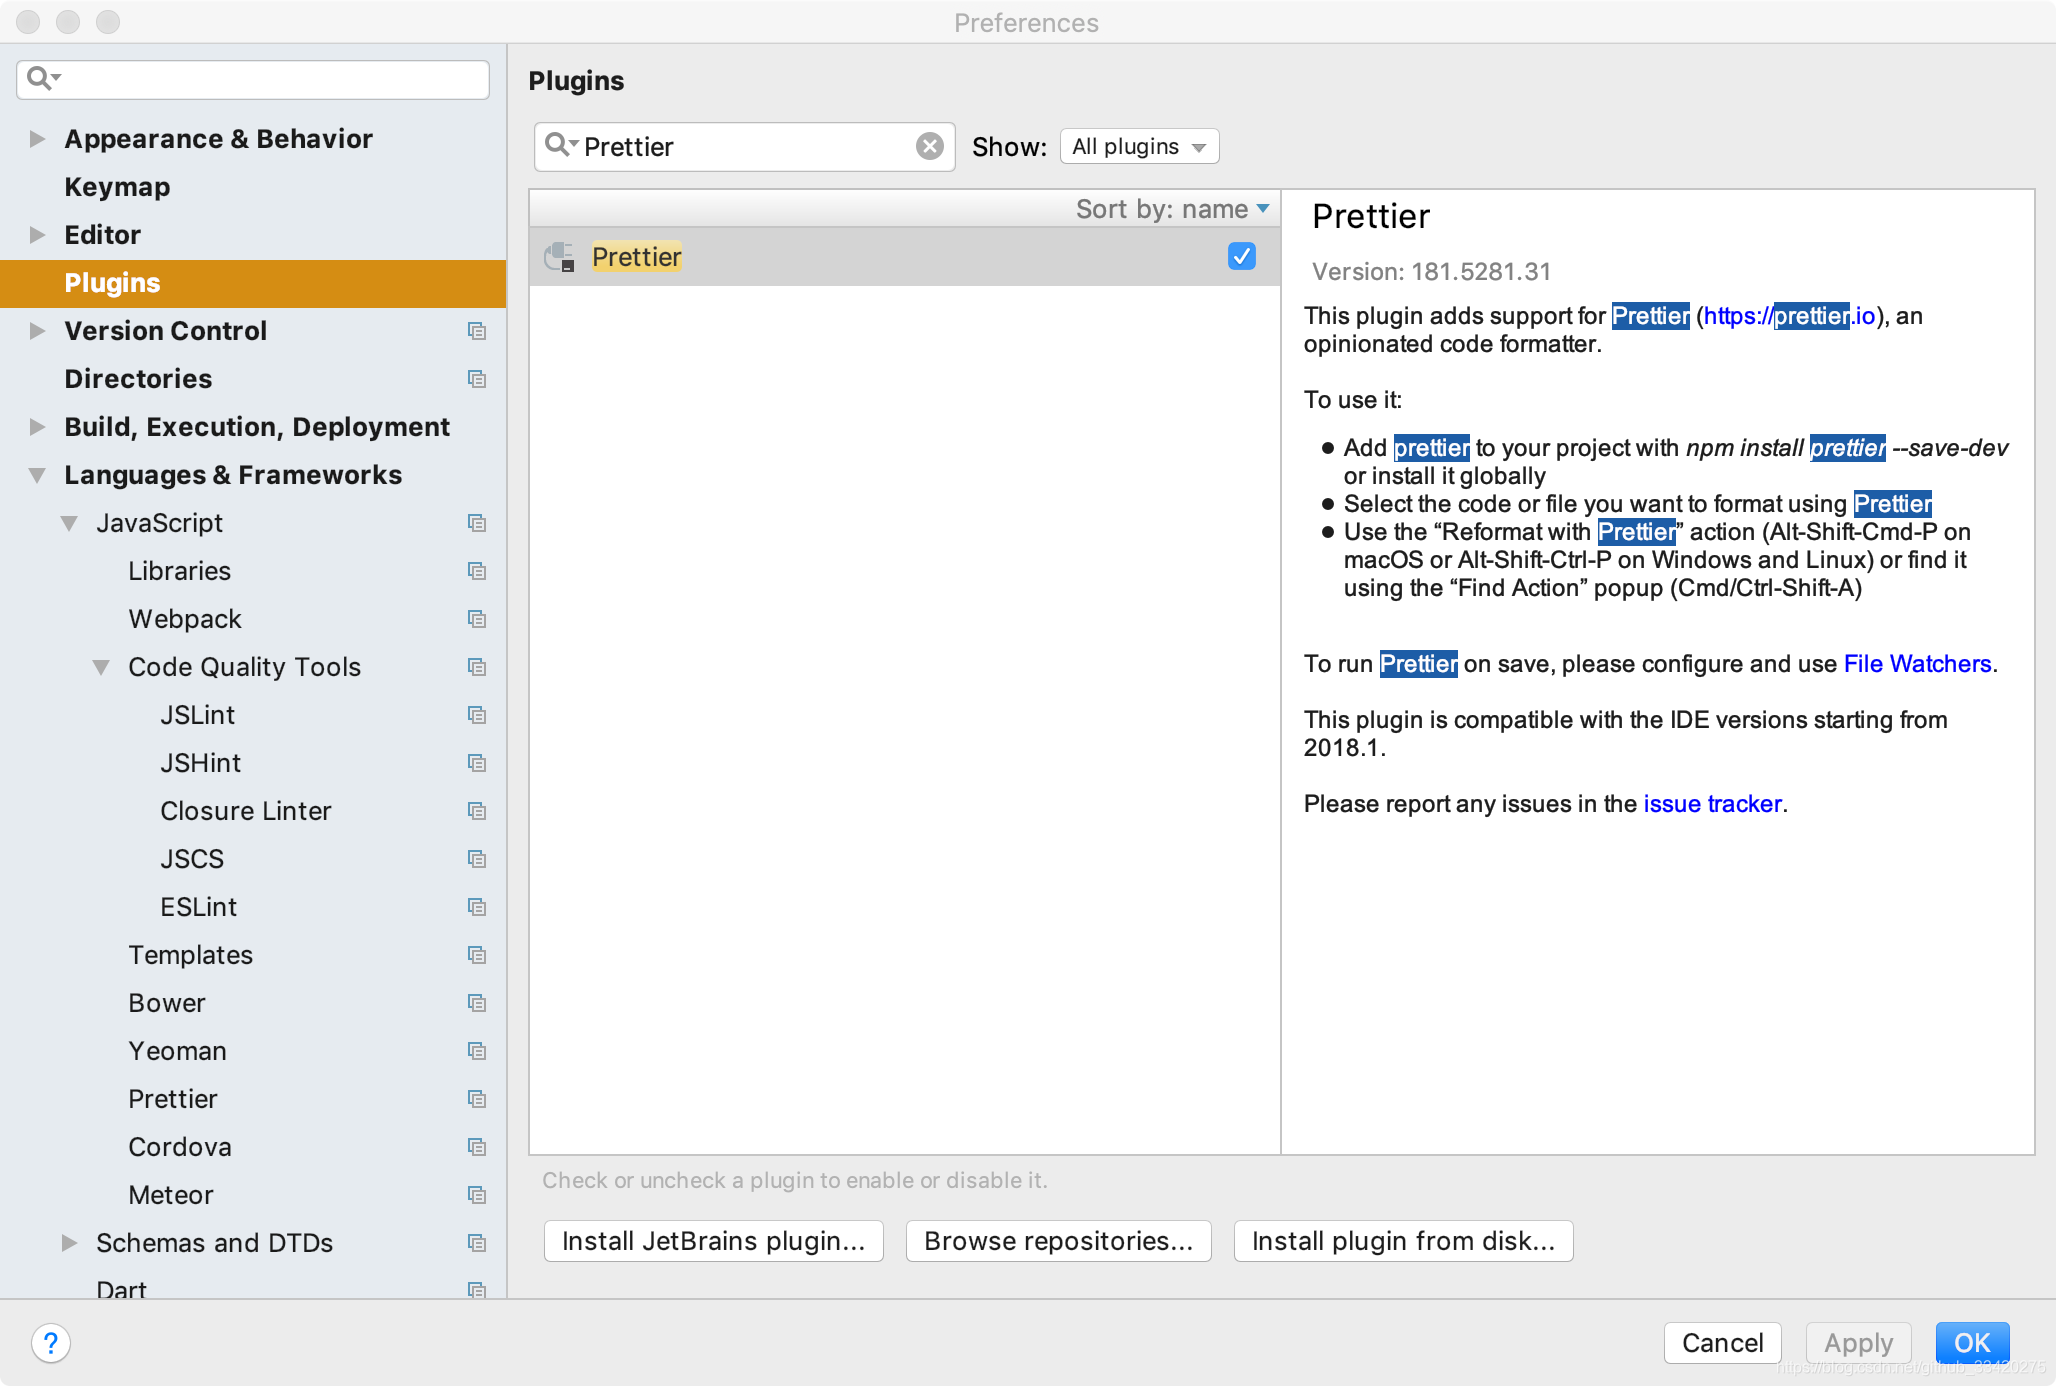Focus the settings search field
Image resolution: width=2056 pixels, height=1386 pixels.
253,79
